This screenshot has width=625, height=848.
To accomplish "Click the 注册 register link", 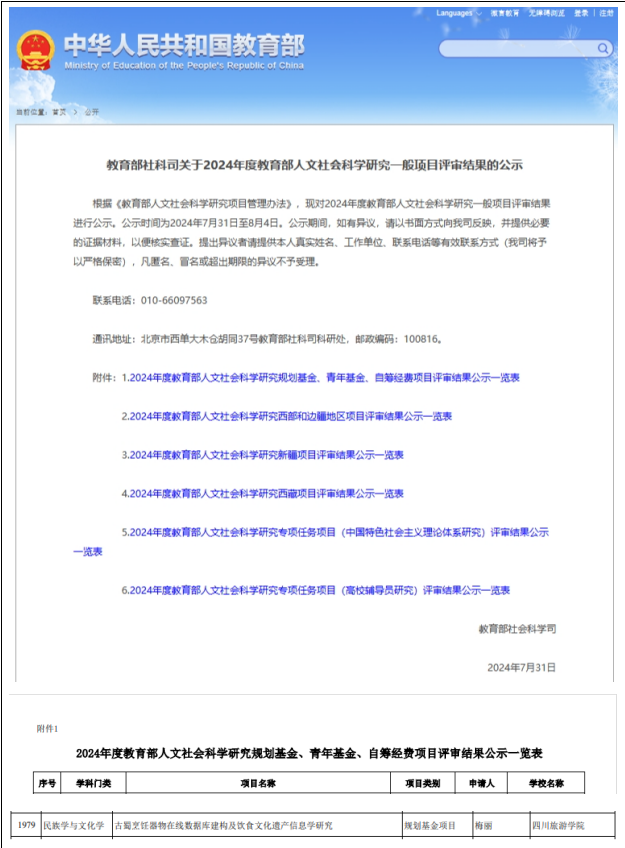I will [606, 13].
